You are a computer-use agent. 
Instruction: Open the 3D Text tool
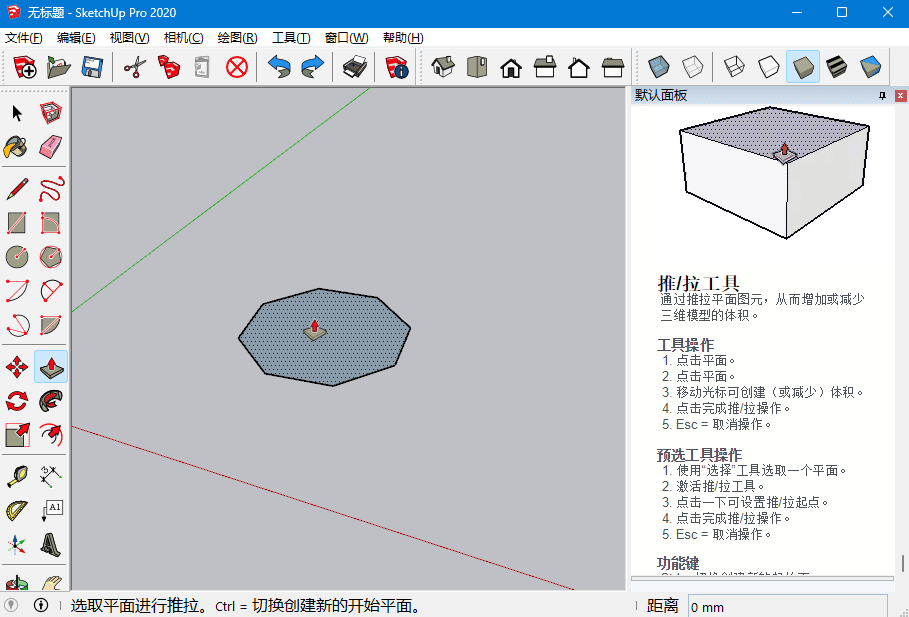click(51, 543)
